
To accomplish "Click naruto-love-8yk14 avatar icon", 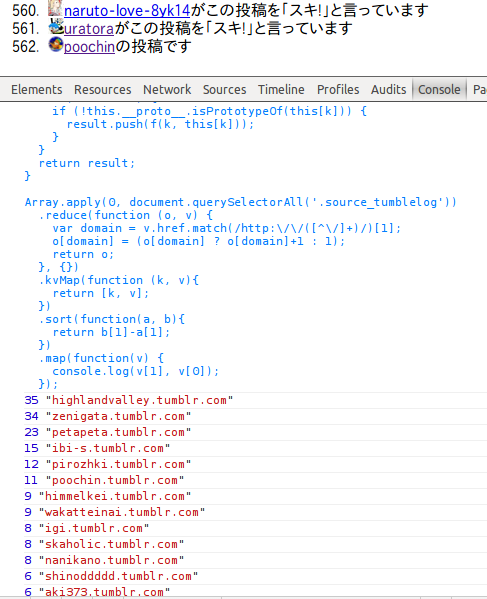I will point(55,8).
